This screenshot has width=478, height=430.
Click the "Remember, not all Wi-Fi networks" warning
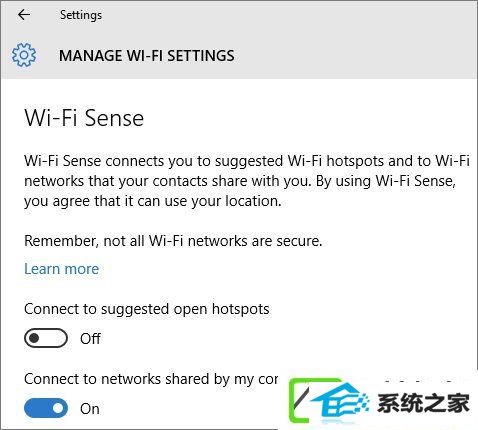[x=173, y=241]
